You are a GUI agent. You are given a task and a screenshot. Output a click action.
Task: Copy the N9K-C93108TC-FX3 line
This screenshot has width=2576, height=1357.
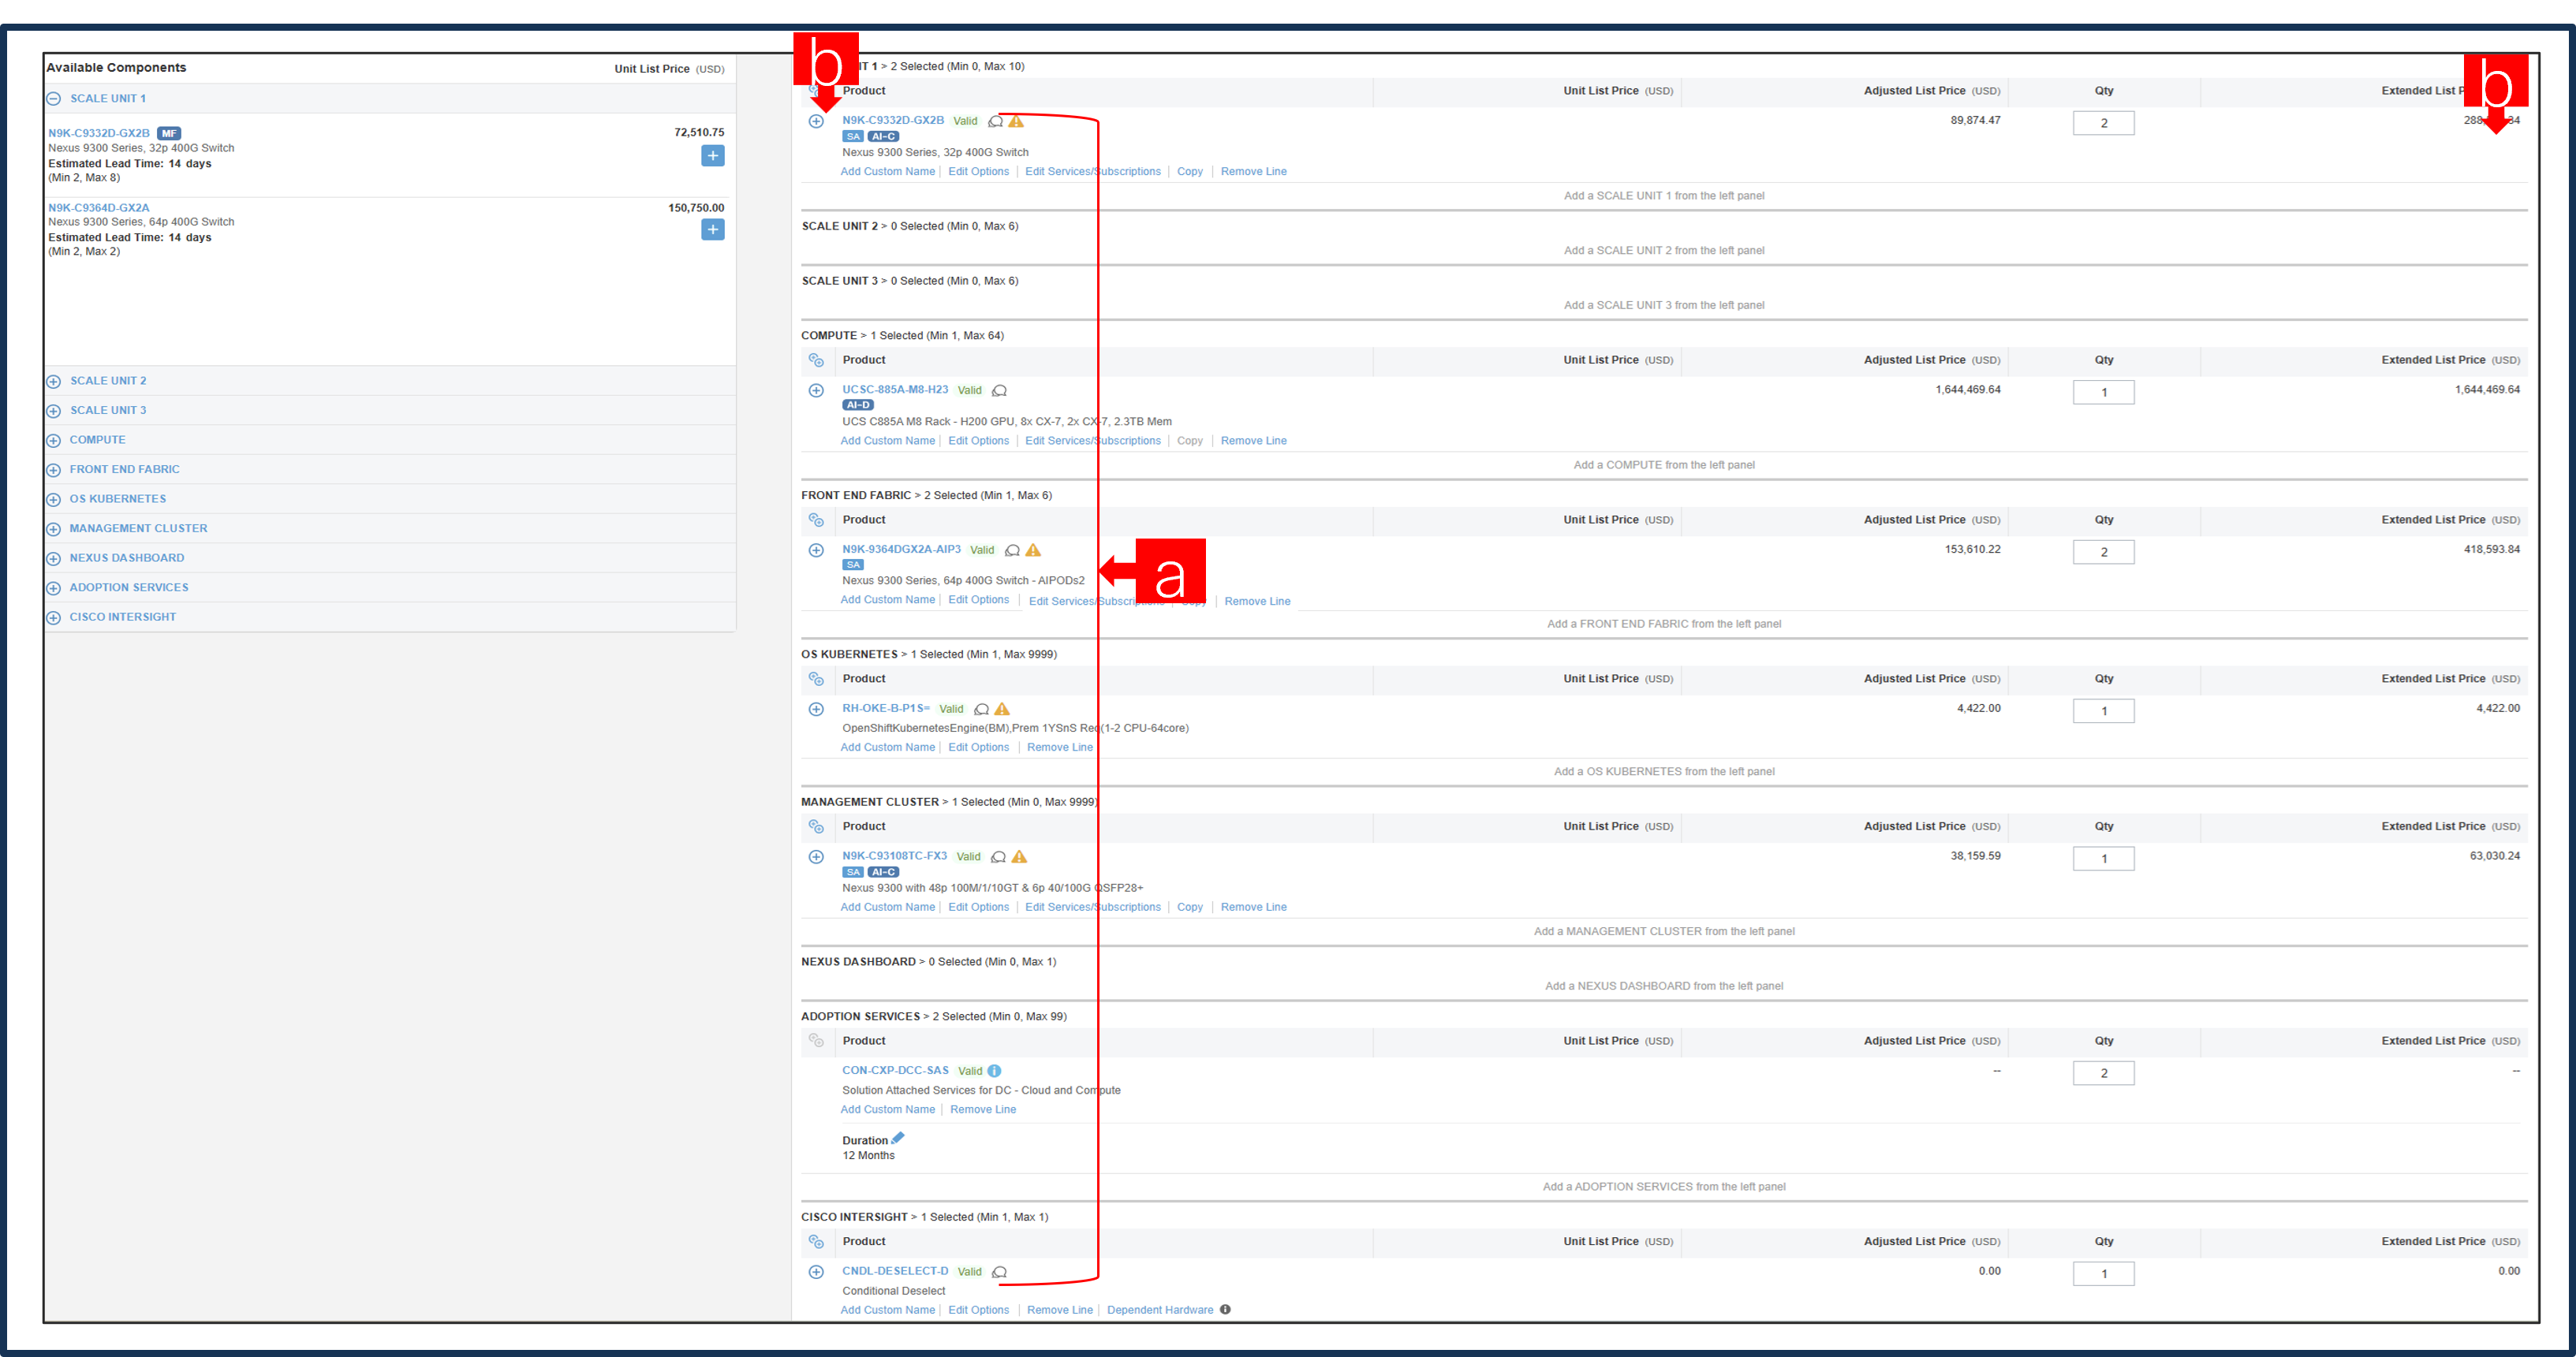coord(1189,907)
